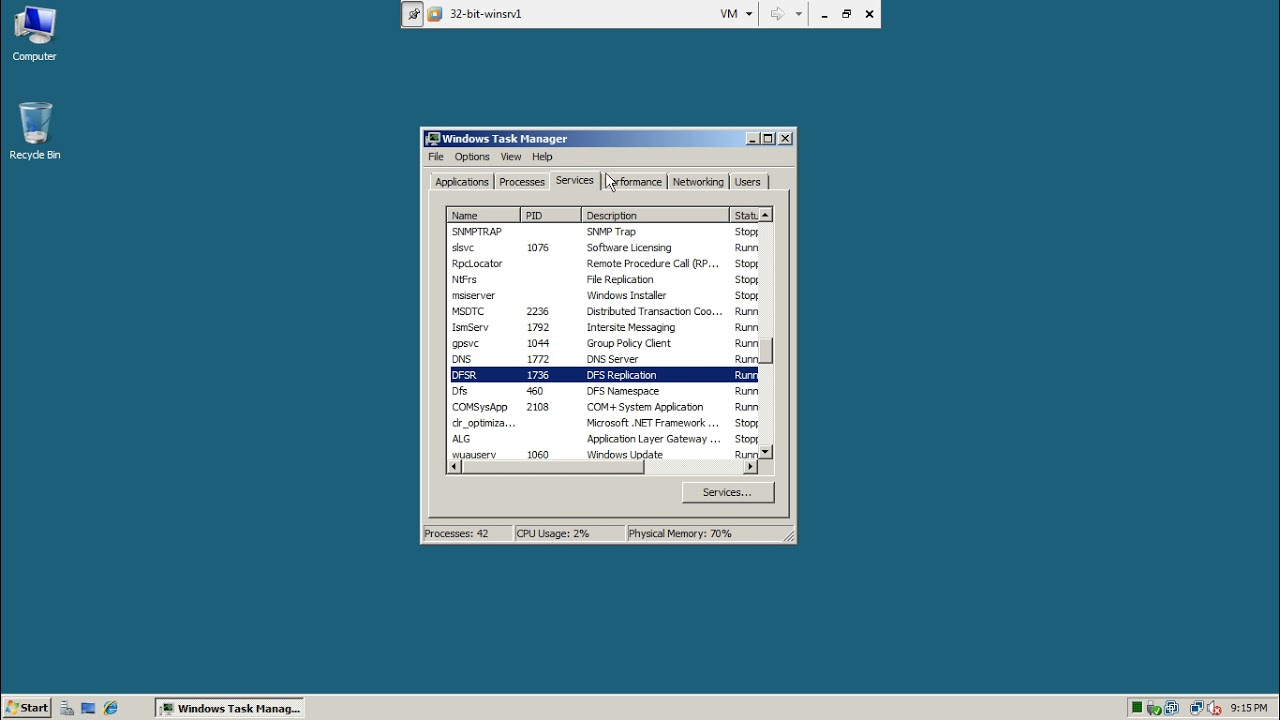The image size is (1280, 720).
Task: Click the Services... button
Action: [728, 492]
